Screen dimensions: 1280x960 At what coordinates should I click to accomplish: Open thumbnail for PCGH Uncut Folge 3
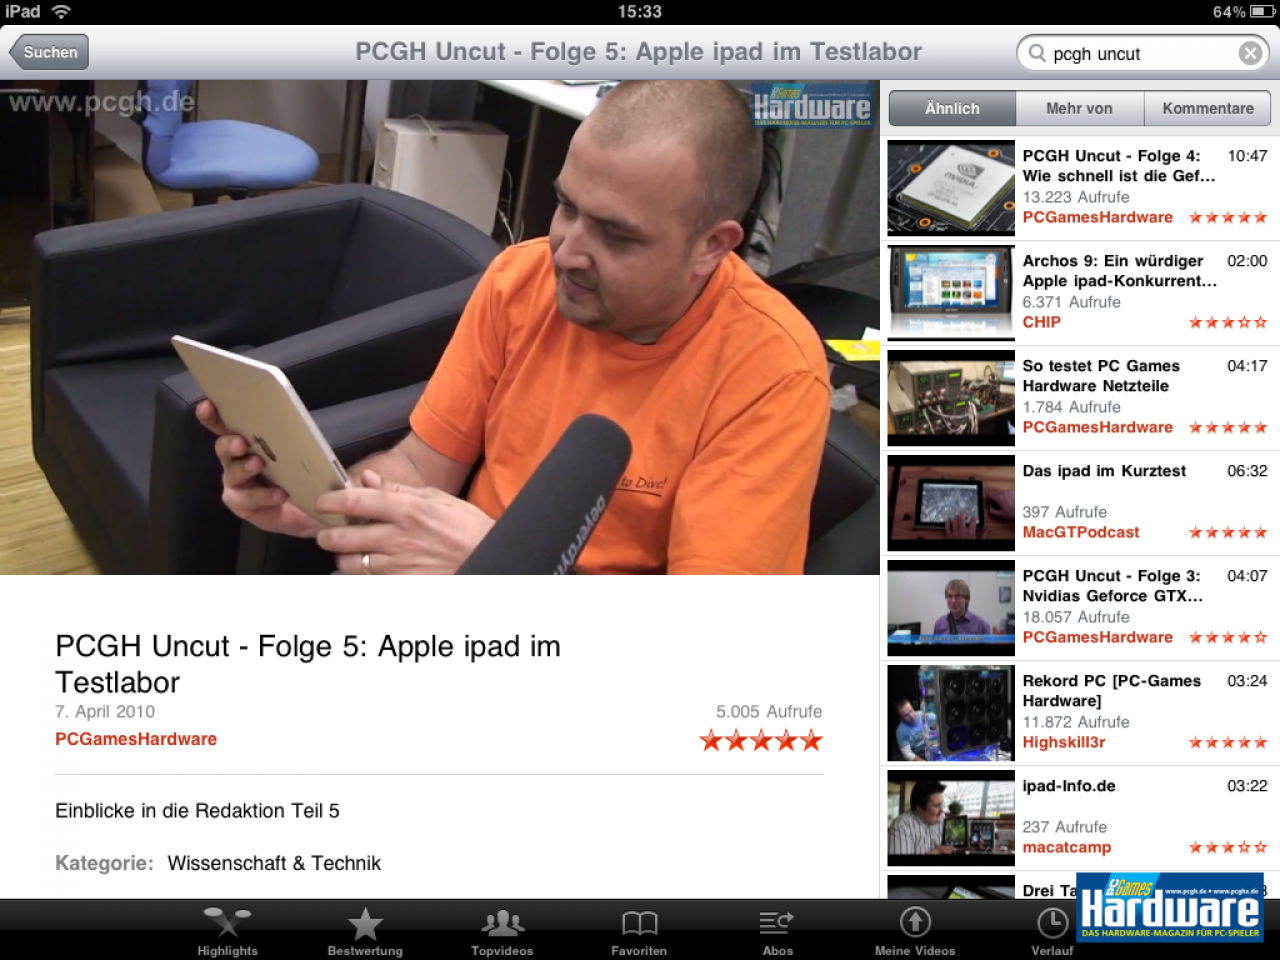click(951, 608)
